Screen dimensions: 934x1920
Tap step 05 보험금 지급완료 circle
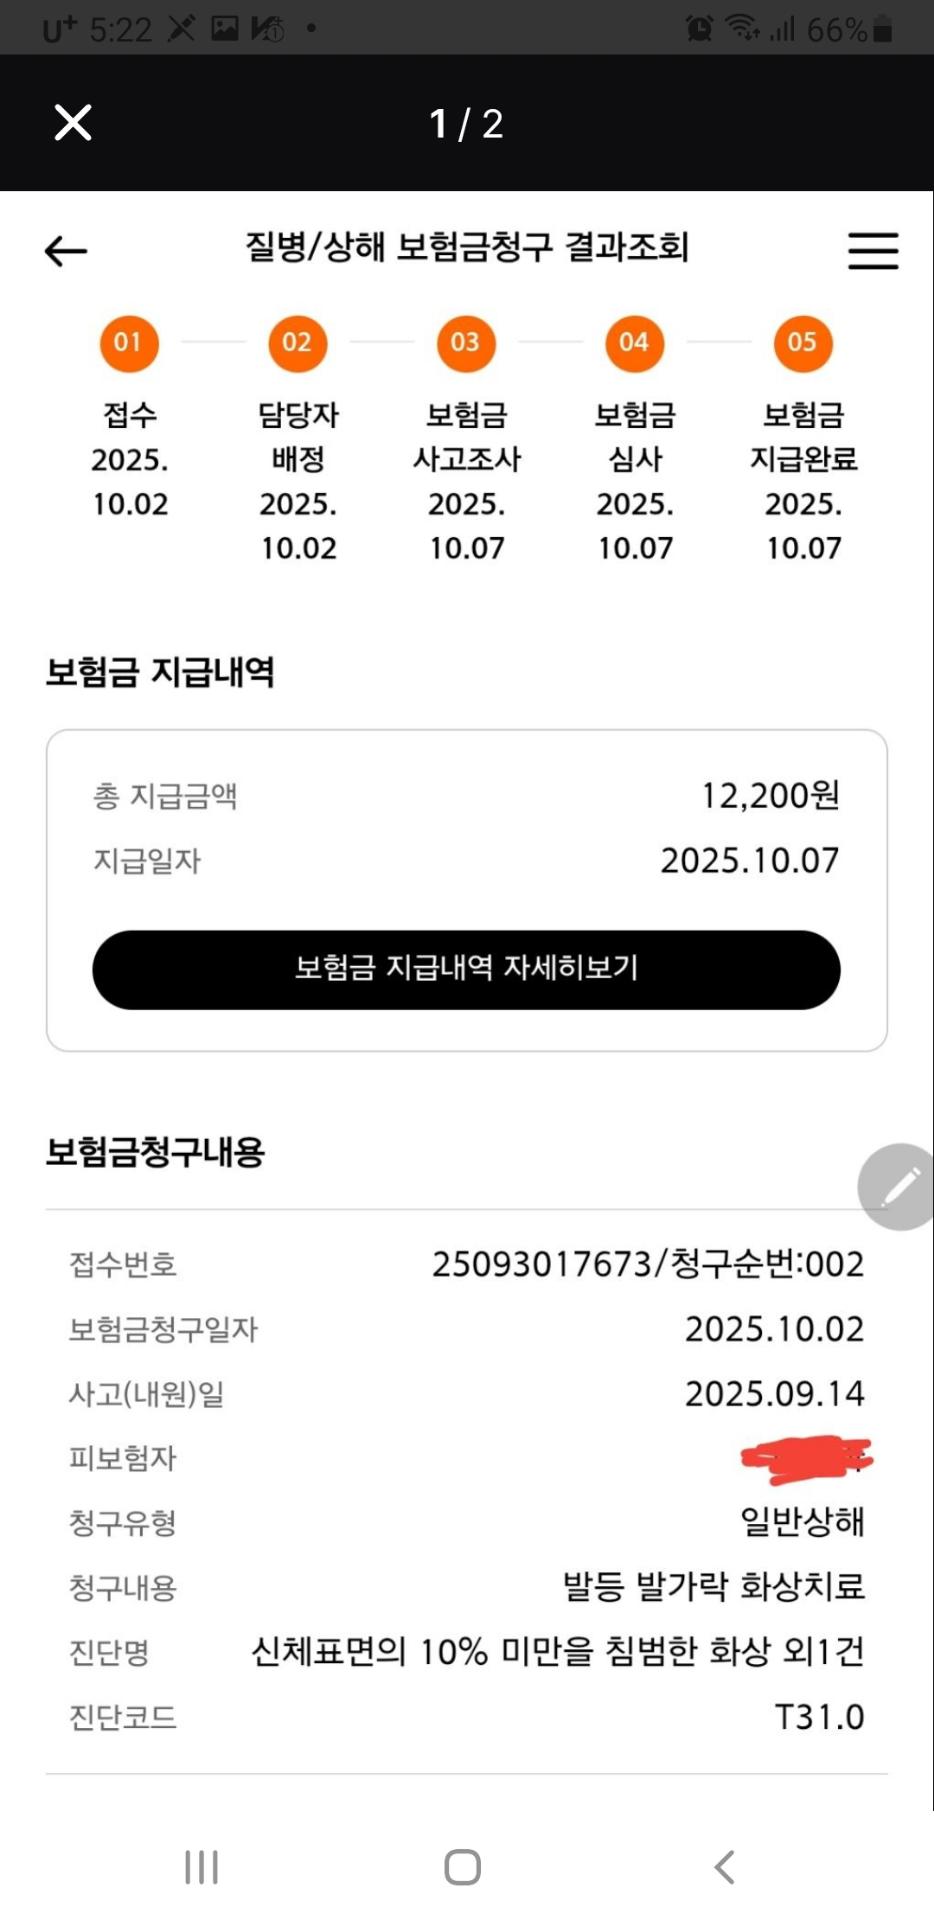point(803,343)
